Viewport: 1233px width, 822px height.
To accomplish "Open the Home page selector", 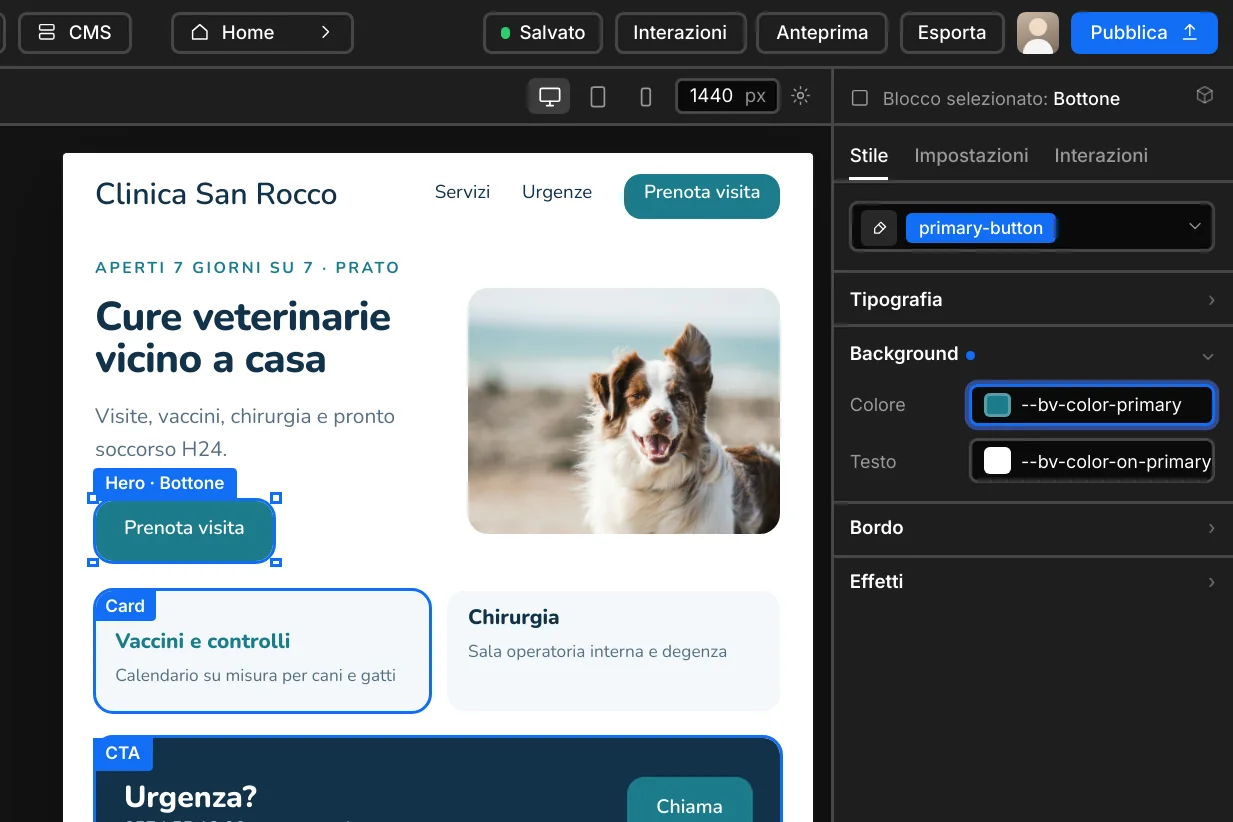I will coord(262,33).
